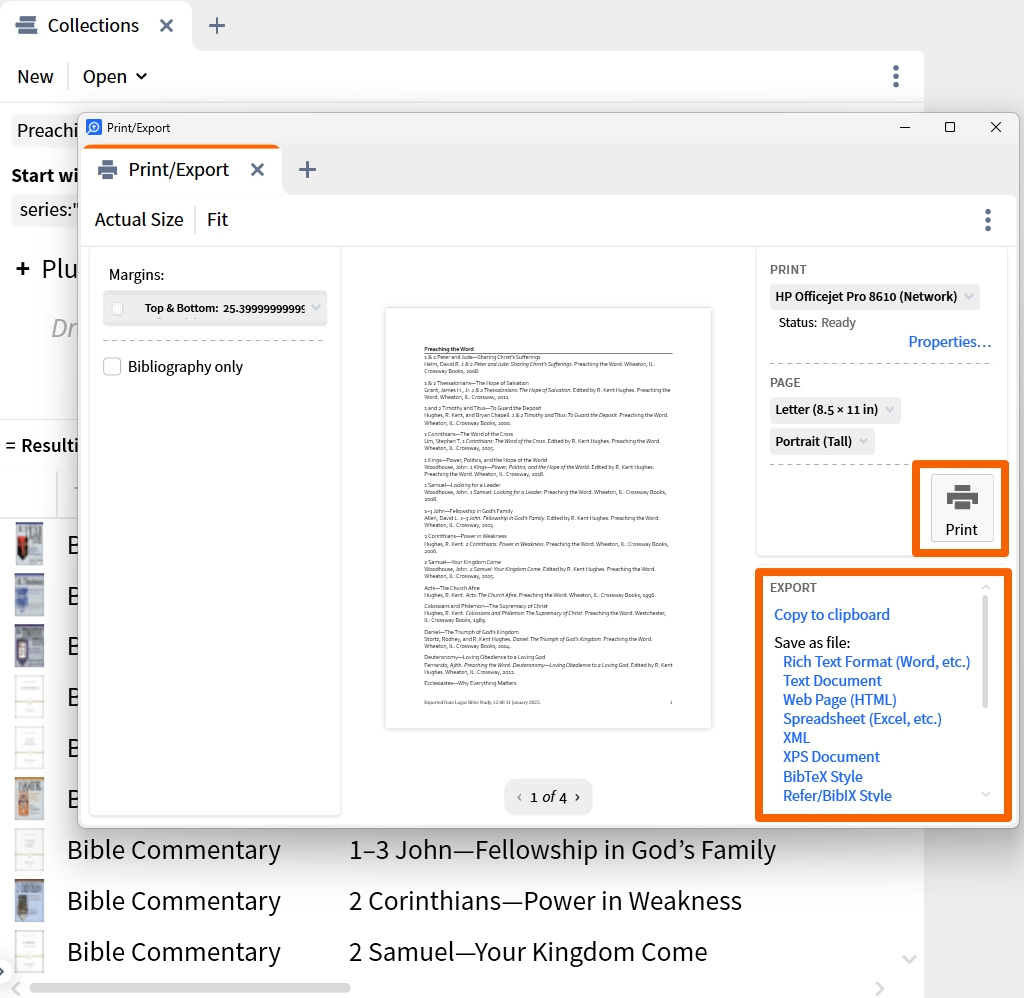1024x998 pixels.
Task: Toggle Top & Bottom margins checkbox
Action: click(x=118, y=308)
